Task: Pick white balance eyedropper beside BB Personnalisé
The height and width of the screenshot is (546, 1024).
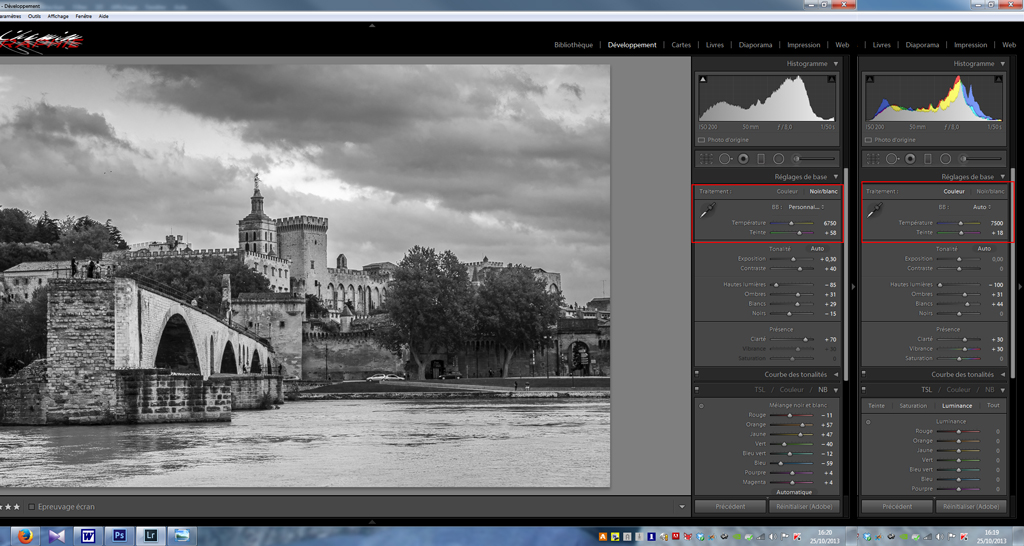Action: pyautogui.click(x=708, y=210)
